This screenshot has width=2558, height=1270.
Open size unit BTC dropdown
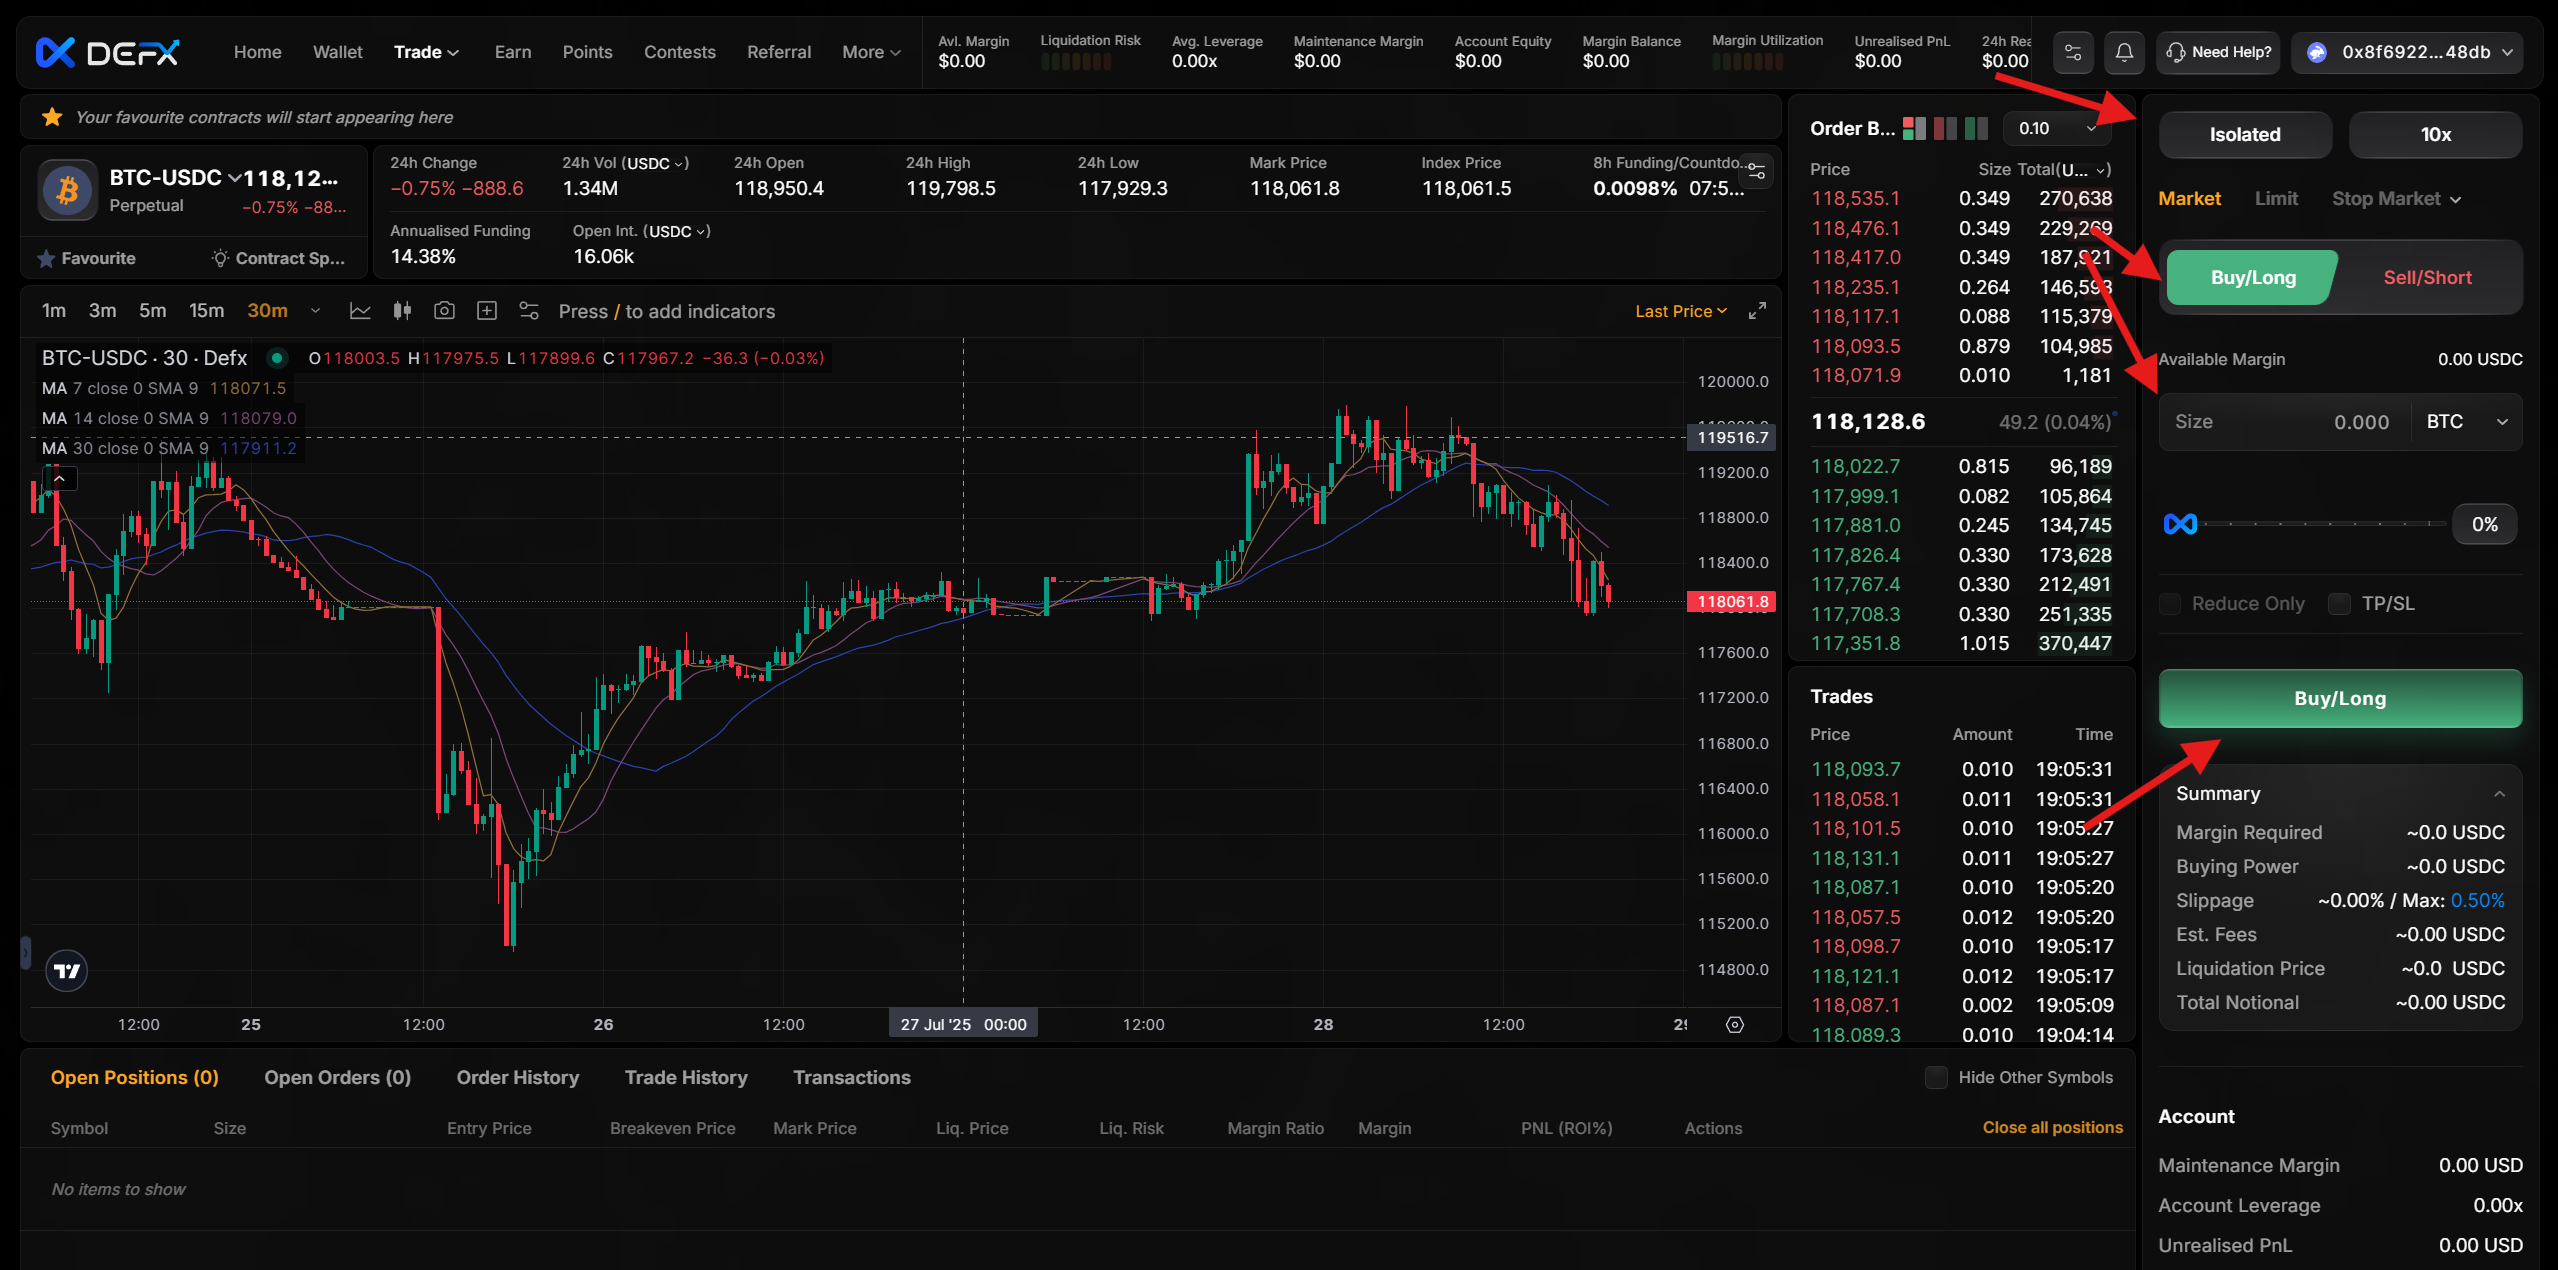point(2467,421)
